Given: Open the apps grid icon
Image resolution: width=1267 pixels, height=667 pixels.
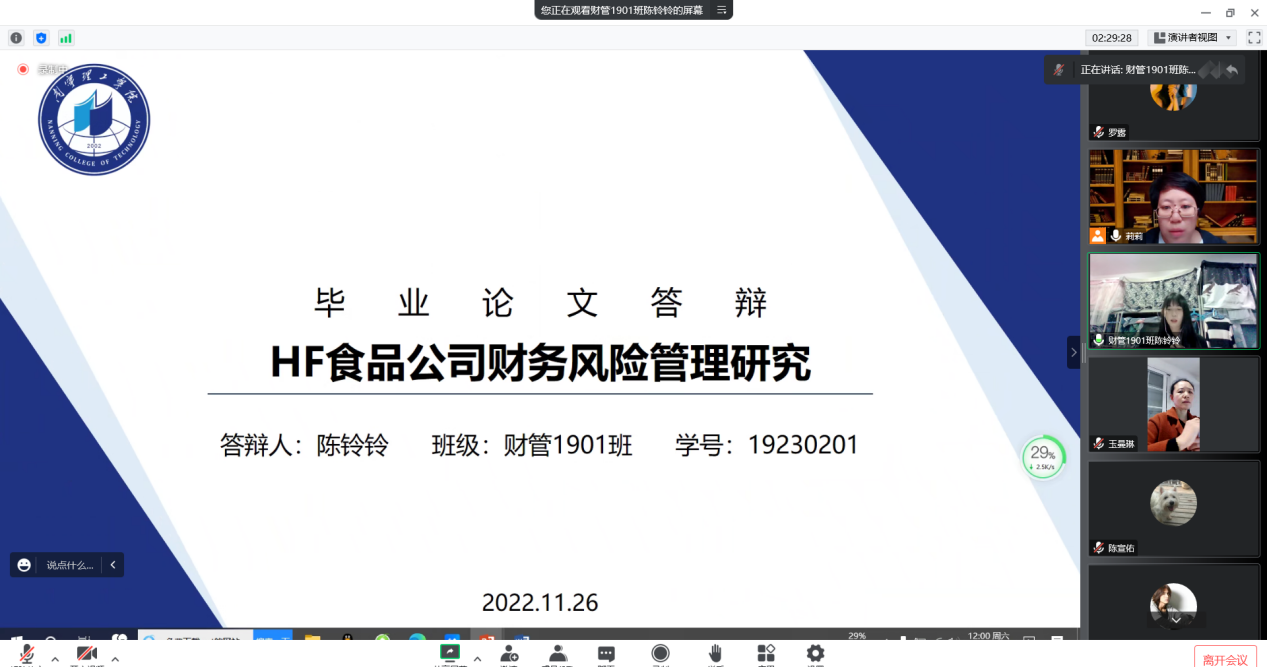Looking at the screenshot, I should (766, 654).
